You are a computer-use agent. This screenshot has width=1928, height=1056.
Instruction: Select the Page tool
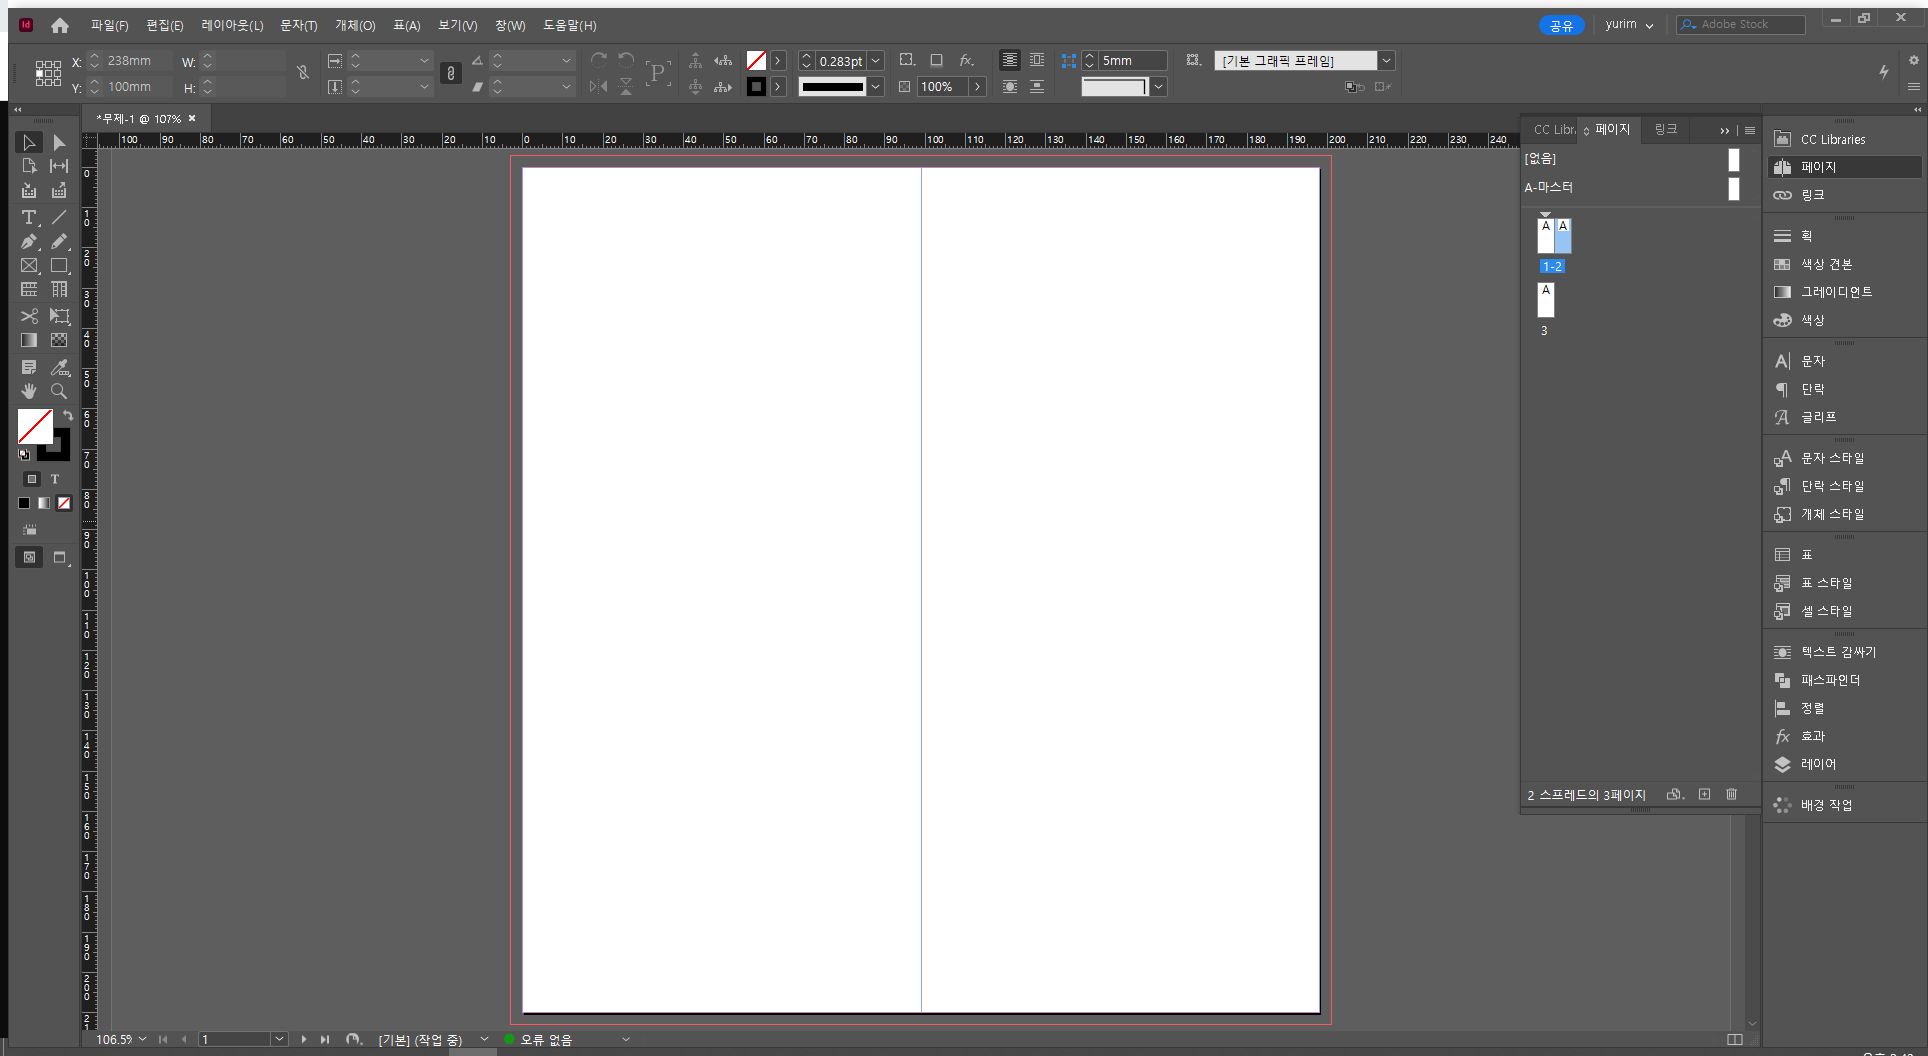click(29, 166)
